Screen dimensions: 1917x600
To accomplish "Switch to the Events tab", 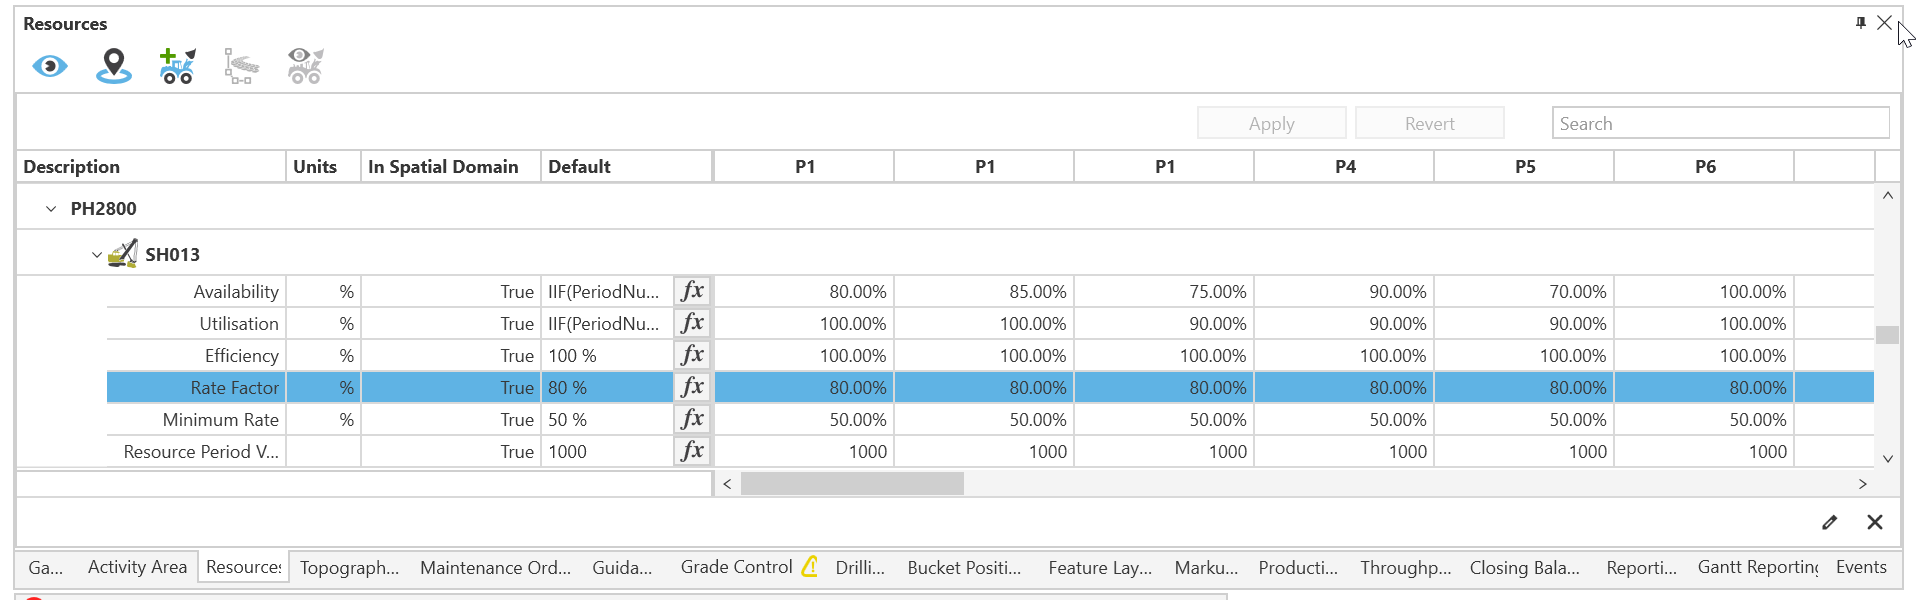I will [x=1861, y=567].
